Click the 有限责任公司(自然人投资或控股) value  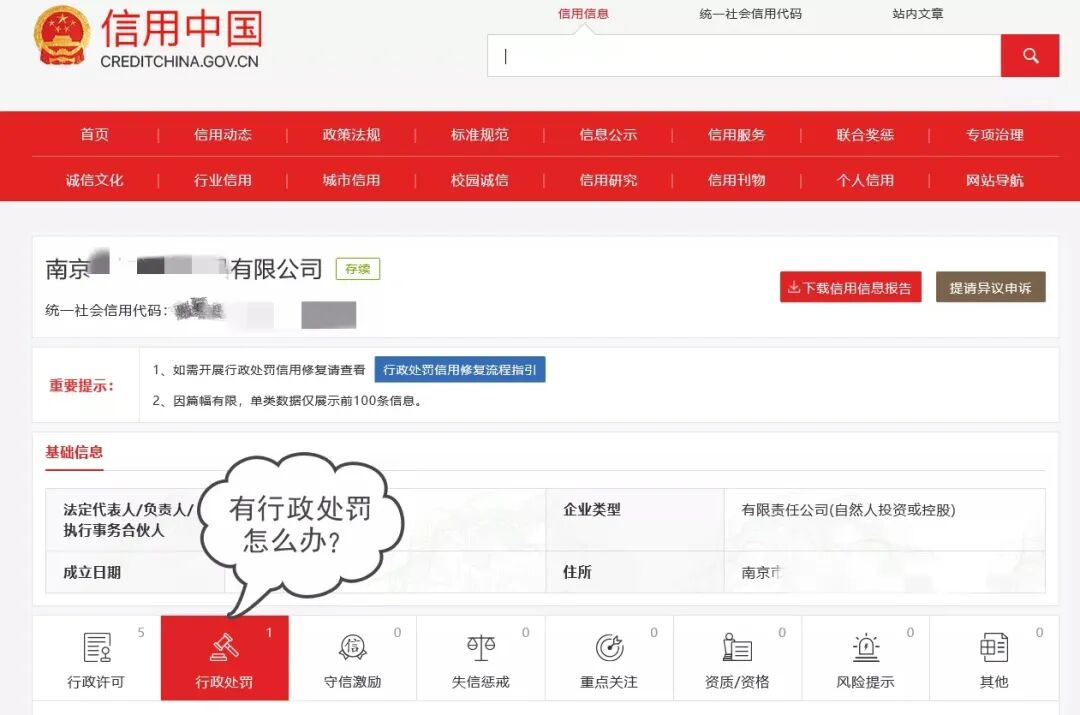coord(849,510)
